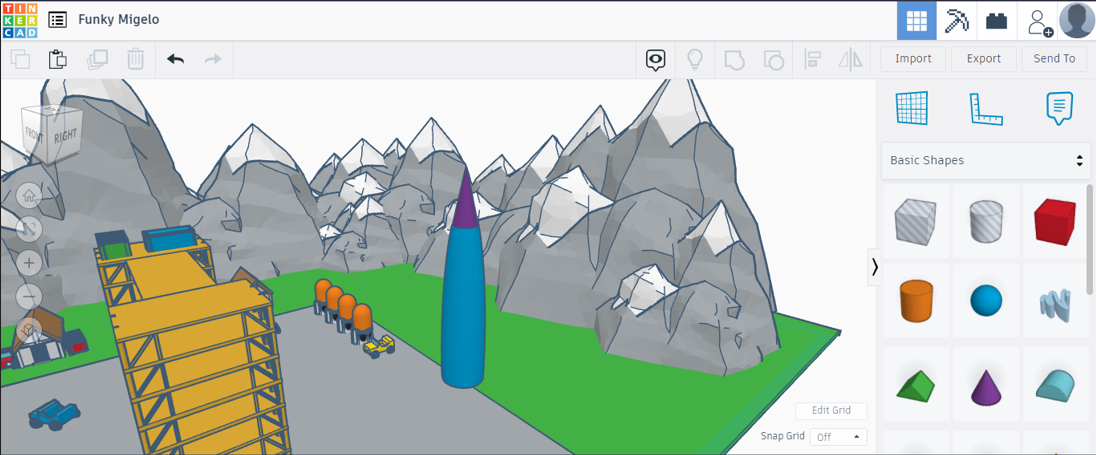Open the Basic Shapes category dropdown

click(x=986, y=160)
